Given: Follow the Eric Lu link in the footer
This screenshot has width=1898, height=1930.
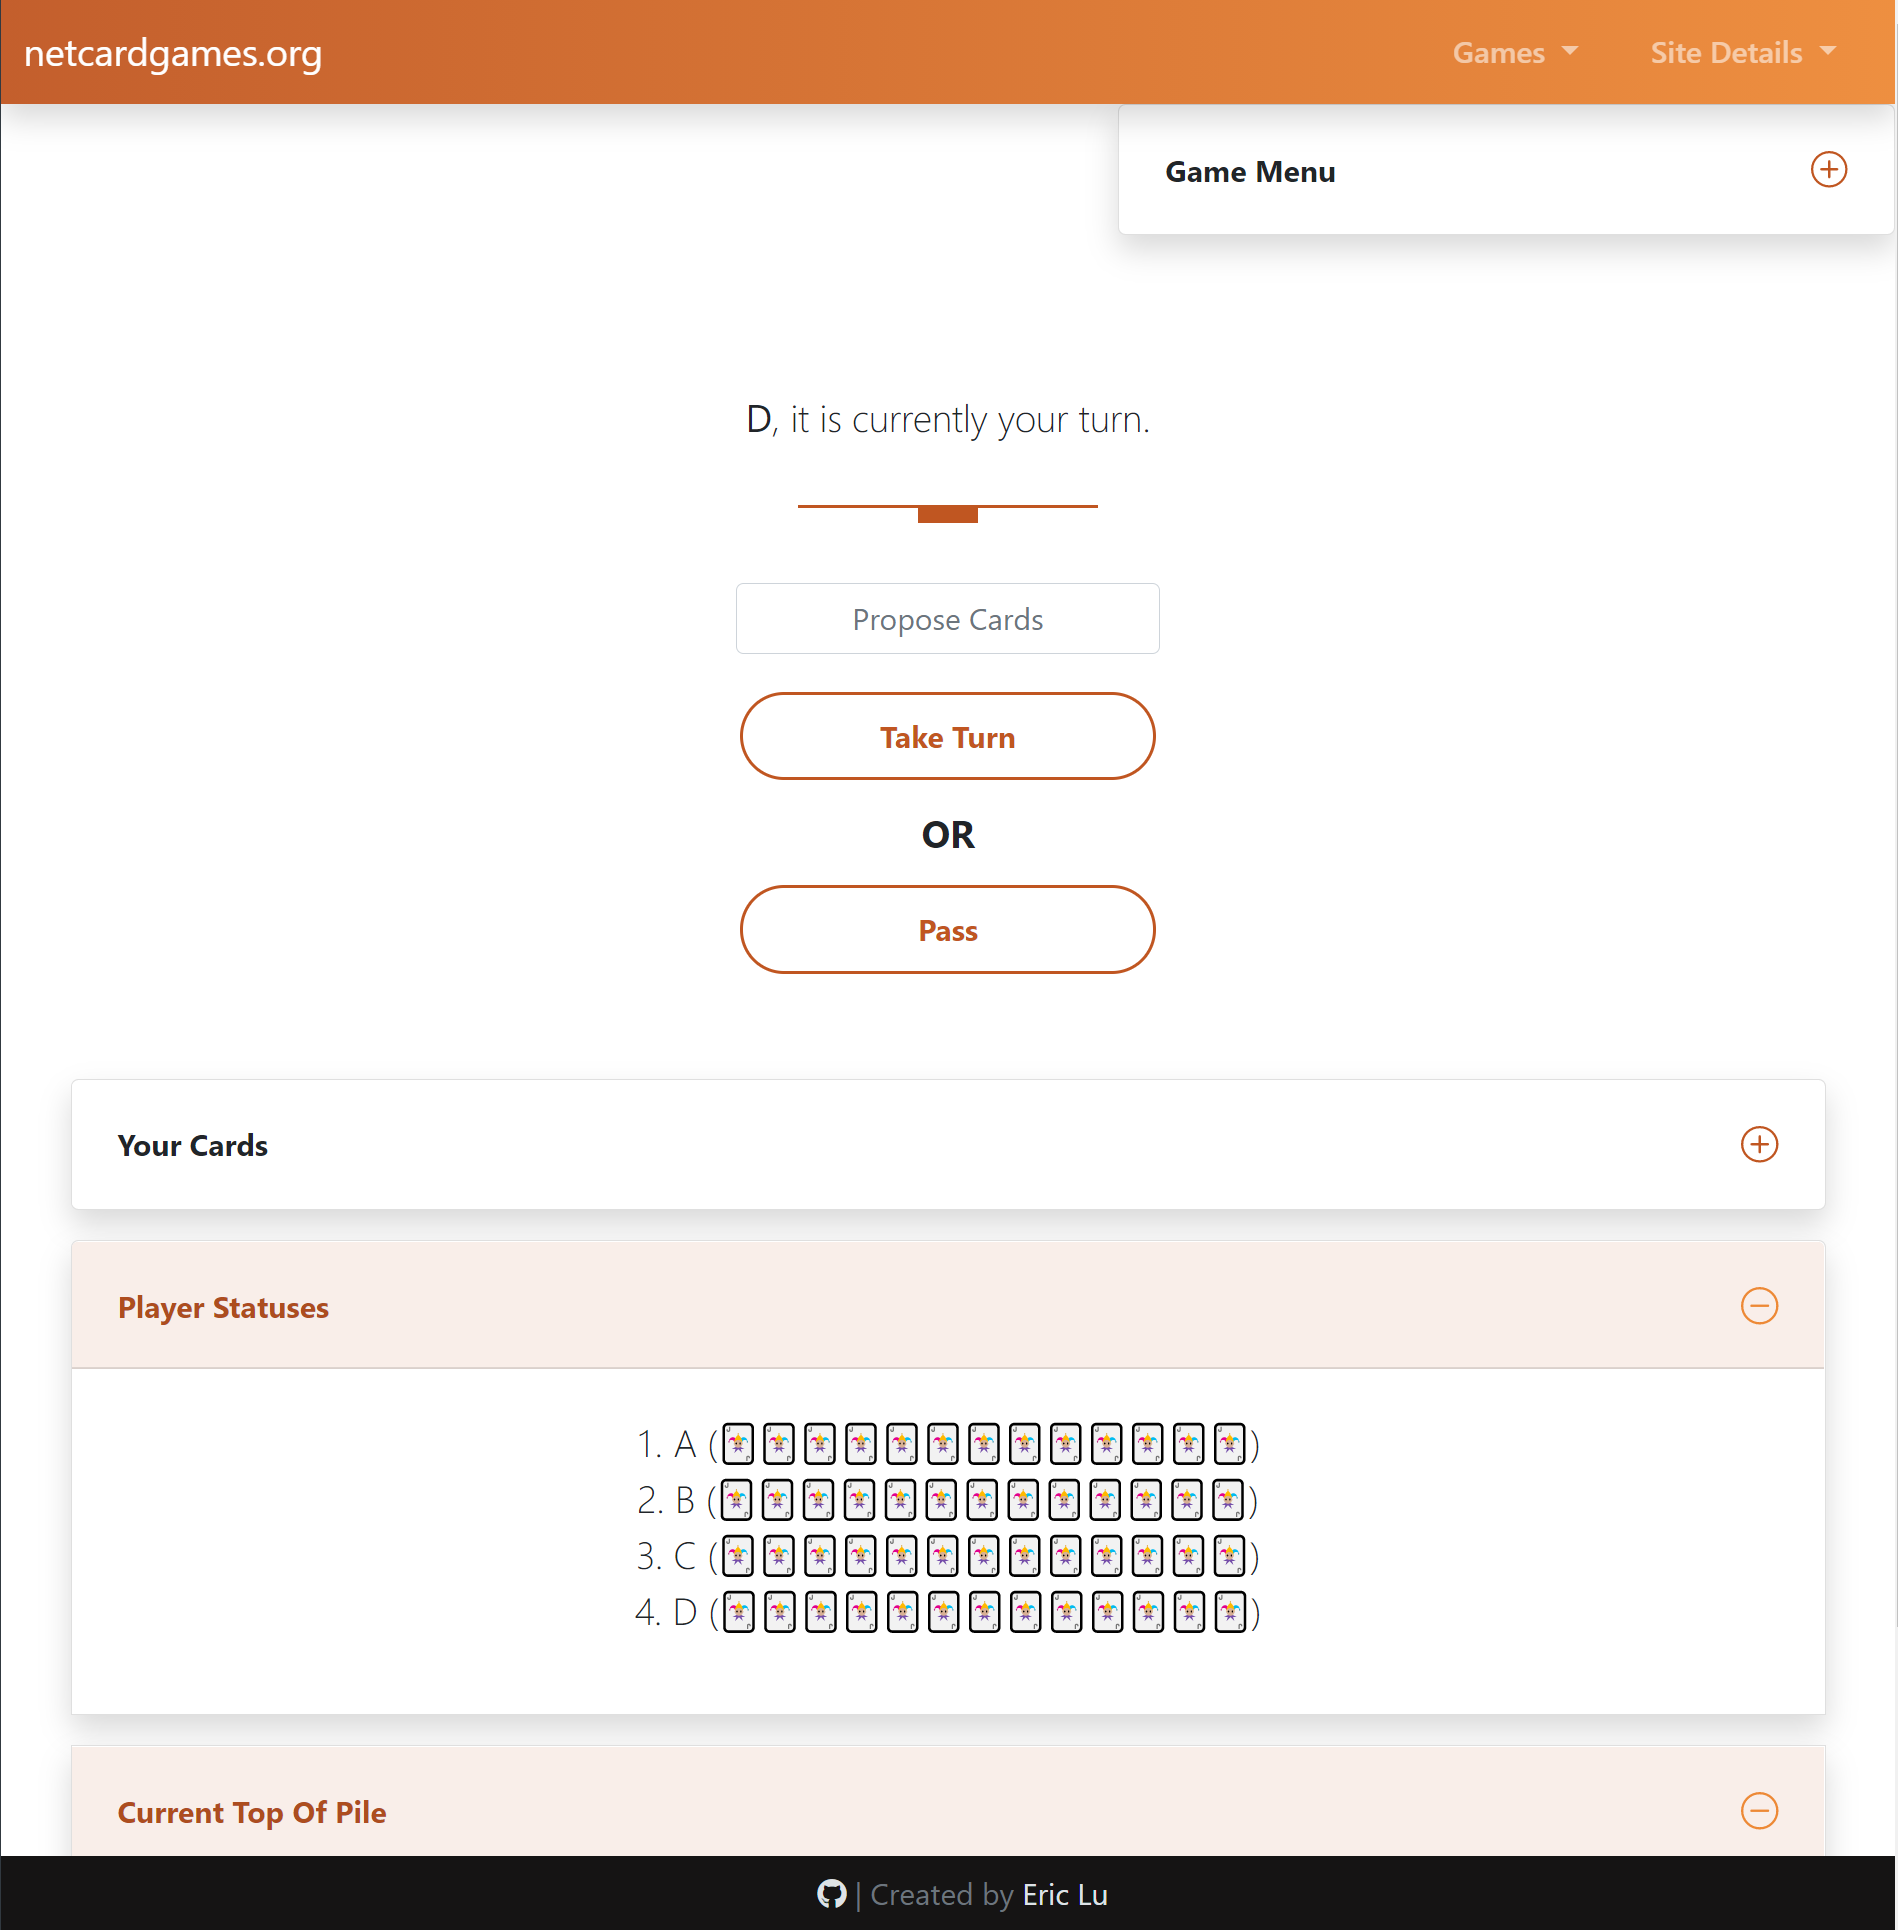Looking at the screenshot, I should 1065,1894.
